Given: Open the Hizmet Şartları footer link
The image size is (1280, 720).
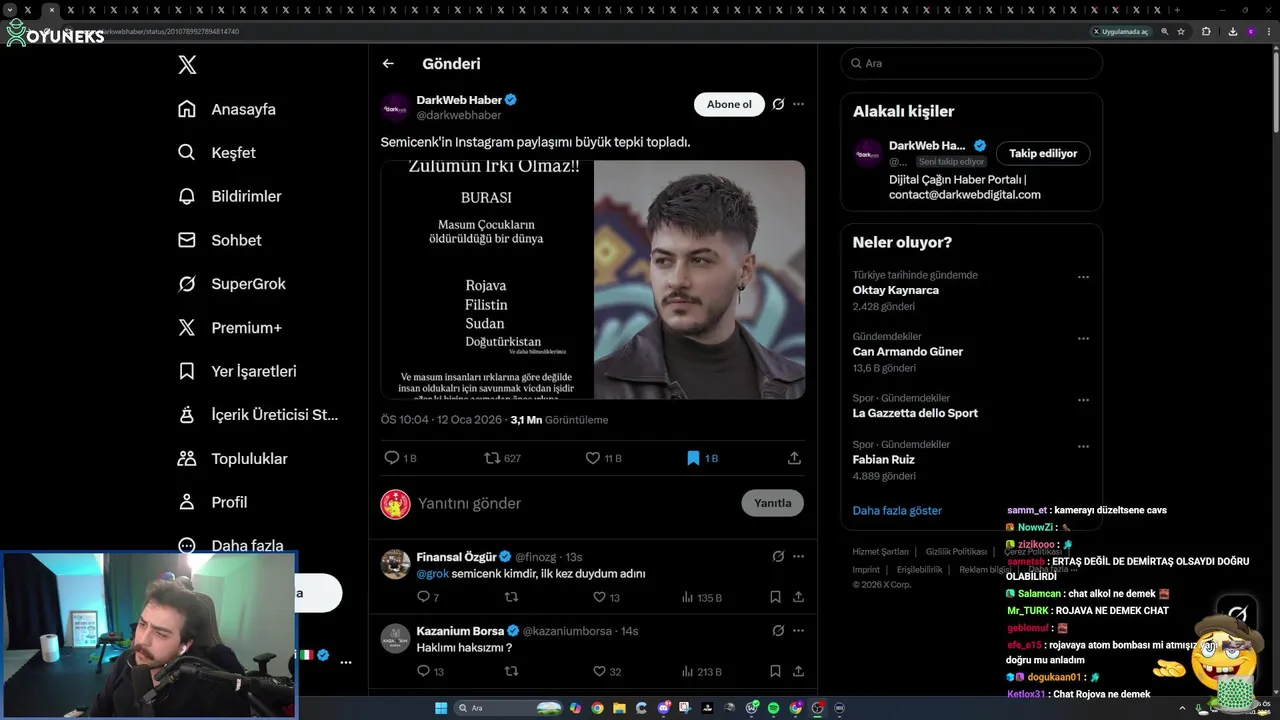Looking at the screenshot, I should (x=880, y=552).
